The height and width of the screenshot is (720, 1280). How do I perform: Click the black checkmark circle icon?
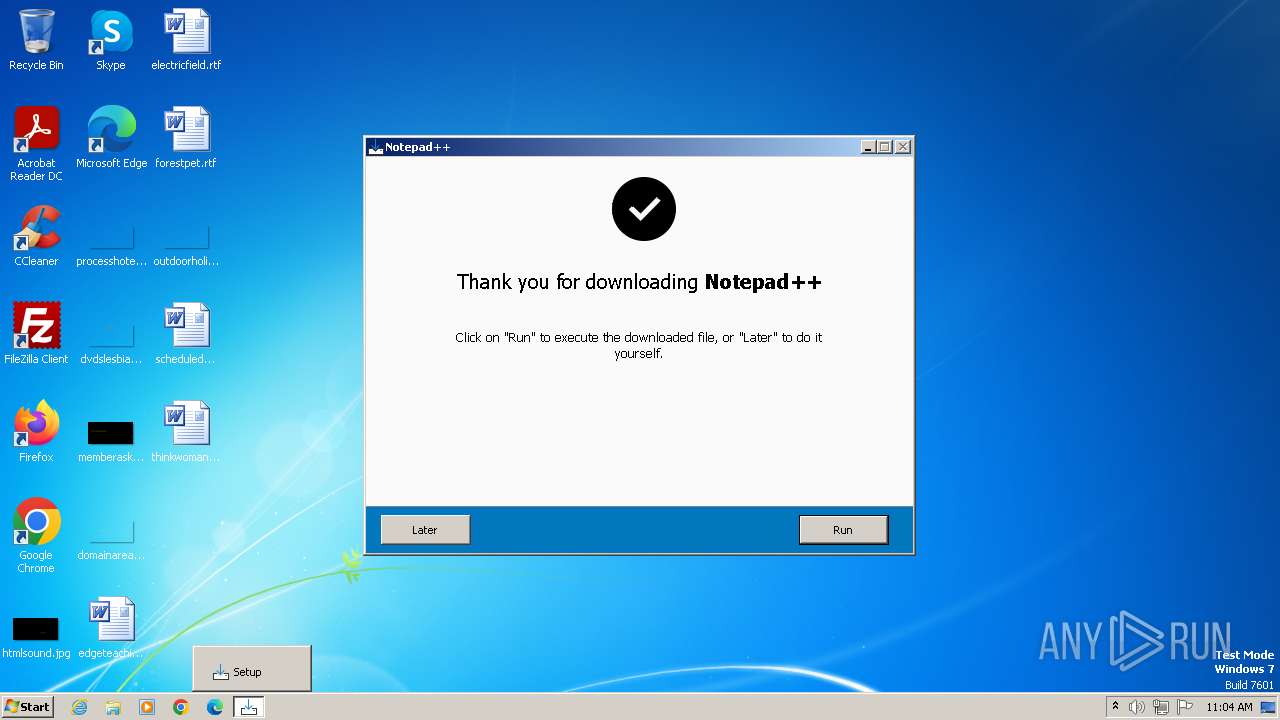coord(644,209)
